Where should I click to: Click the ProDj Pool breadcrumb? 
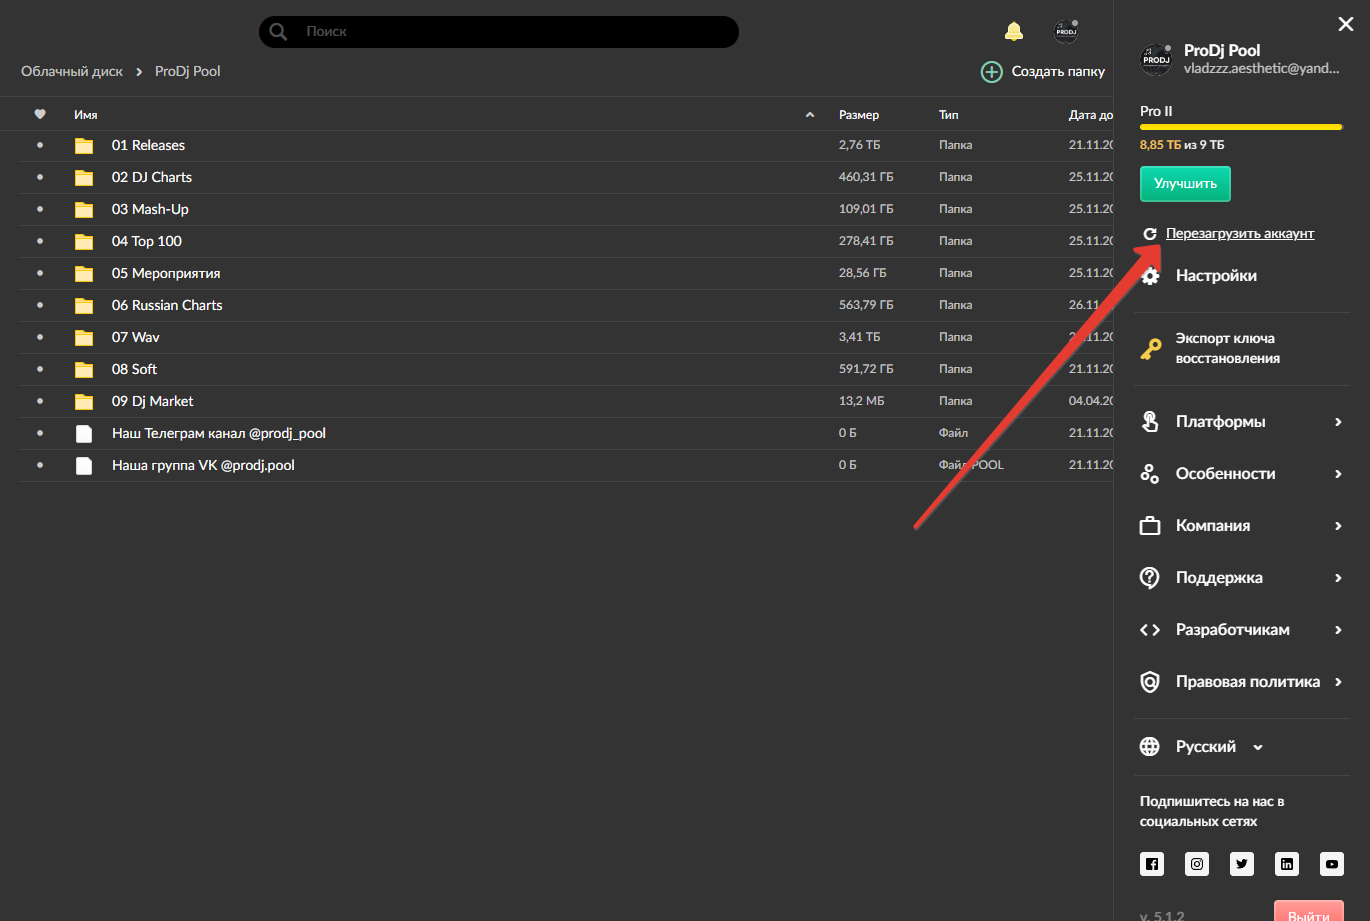pyautogui.click(x=188, y=72)
